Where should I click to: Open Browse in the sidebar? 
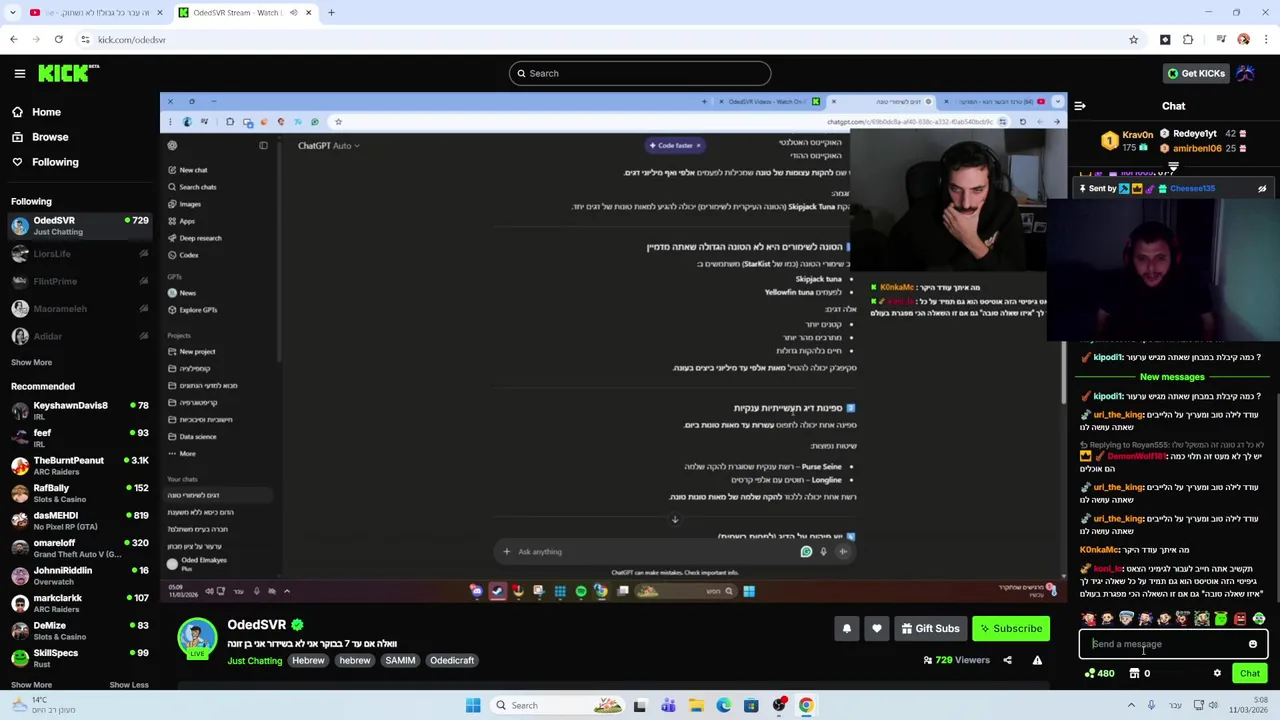(x=49, y=137)
